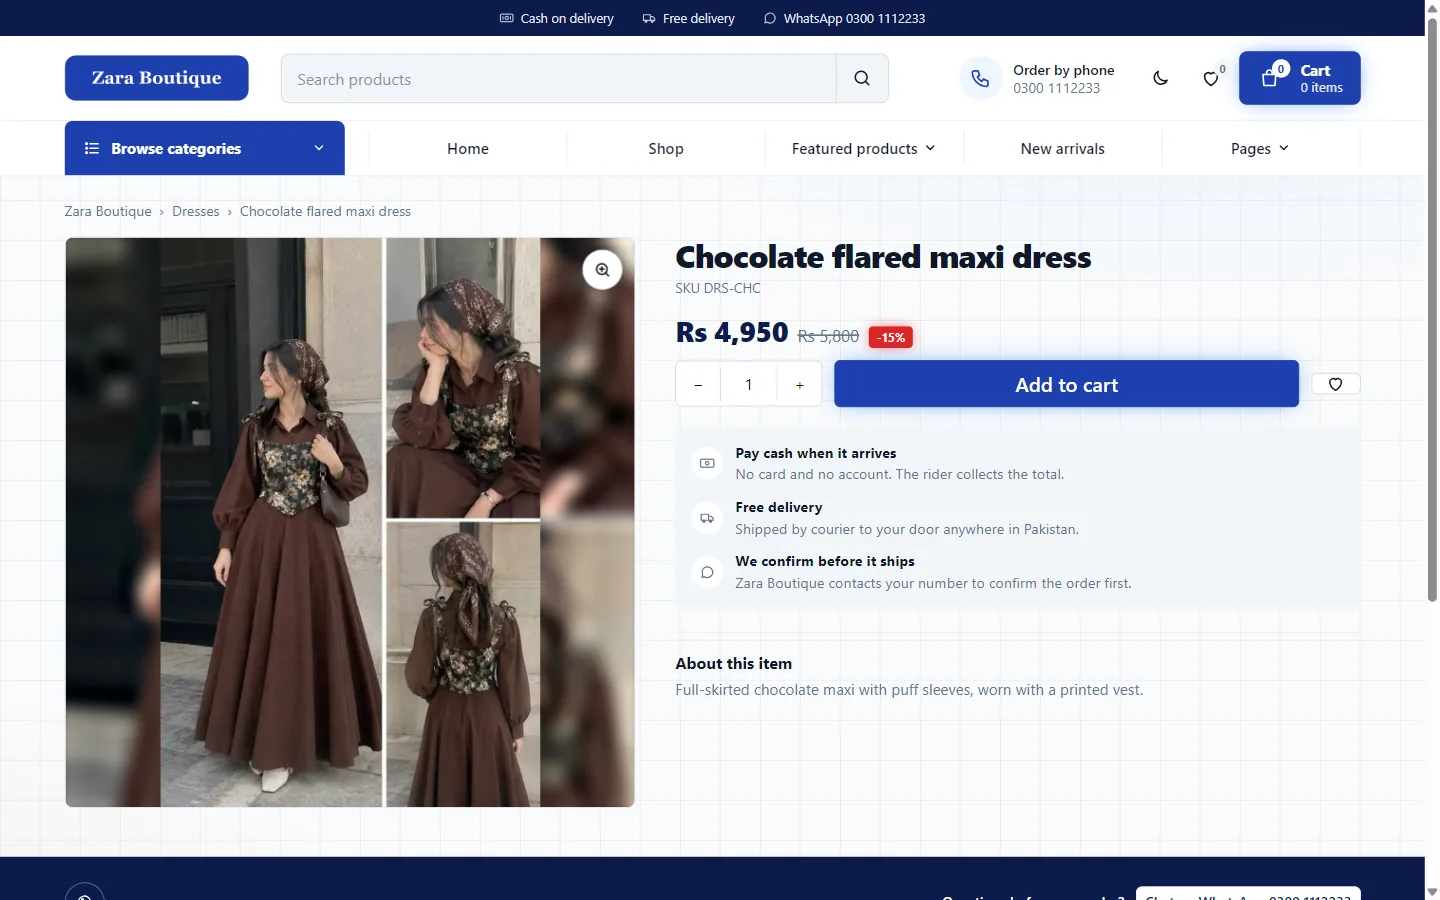Click the search magnifier button
The height and width of the screenshot is (900, 1440).
click(862, 79)
